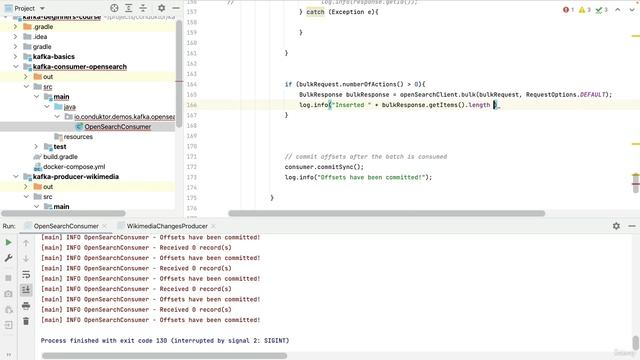The image size is (640, 360).
Task: Click the wrench icon in Run panel
Action: [x=8, y=258]
